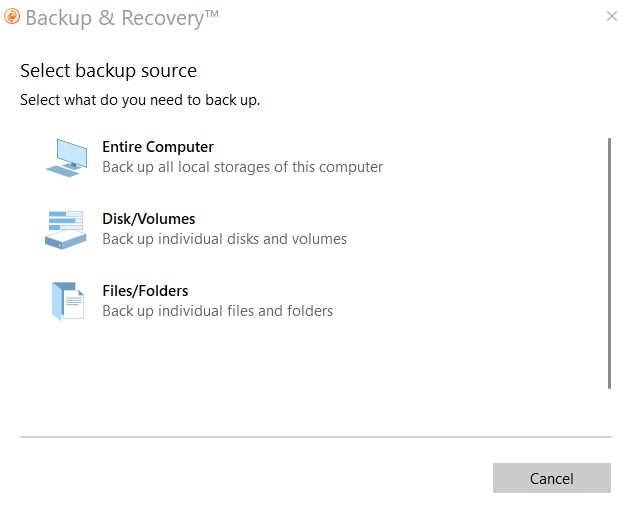
Task: Close the Backup & Recovery dialog
Action: 612,17
